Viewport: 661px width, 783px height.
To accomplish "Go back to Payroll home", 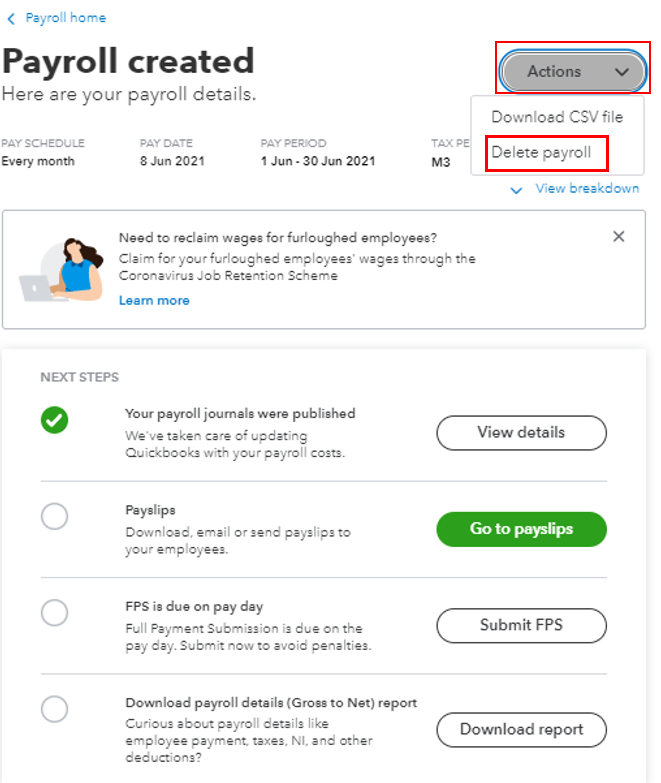I will tap(65, 18).
